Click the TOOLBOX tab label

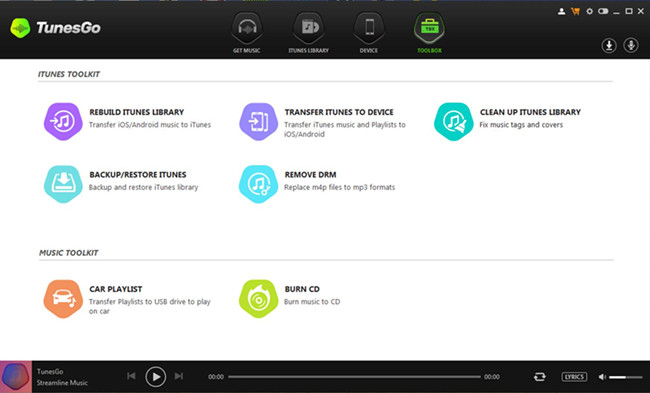(429, 51)
